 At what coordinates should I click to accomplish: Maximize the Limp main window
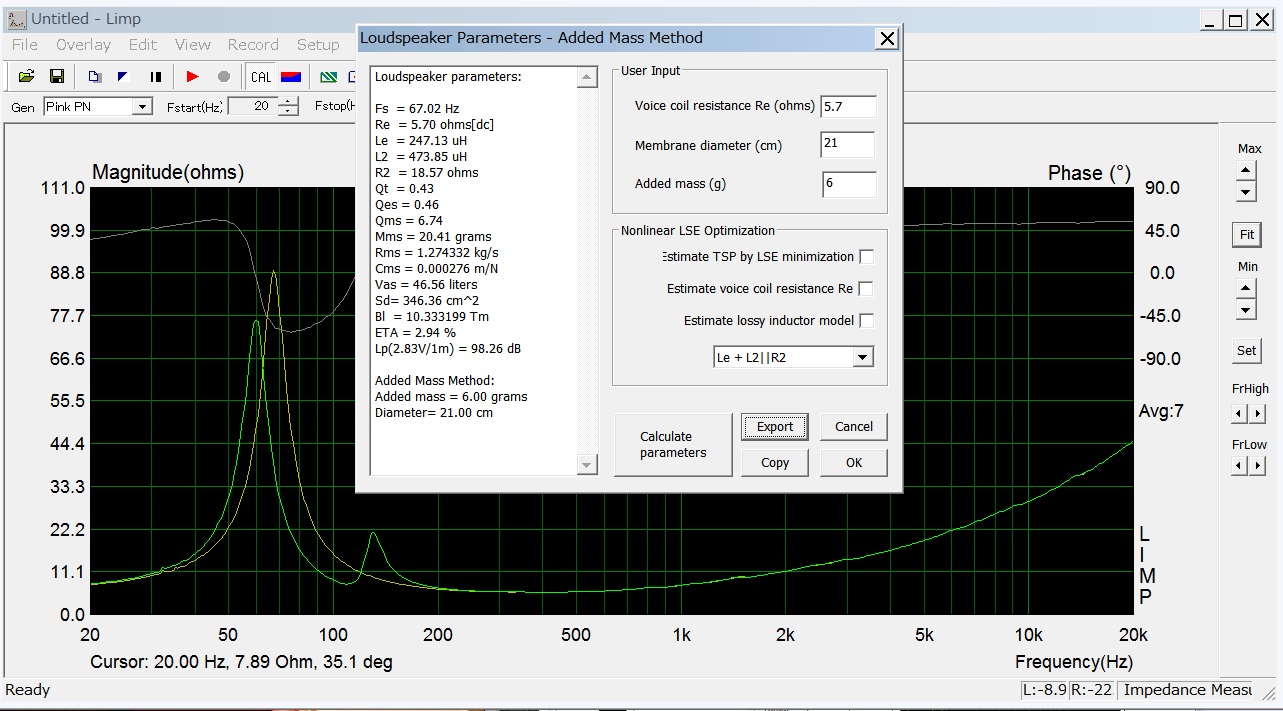click(1236, 20)
